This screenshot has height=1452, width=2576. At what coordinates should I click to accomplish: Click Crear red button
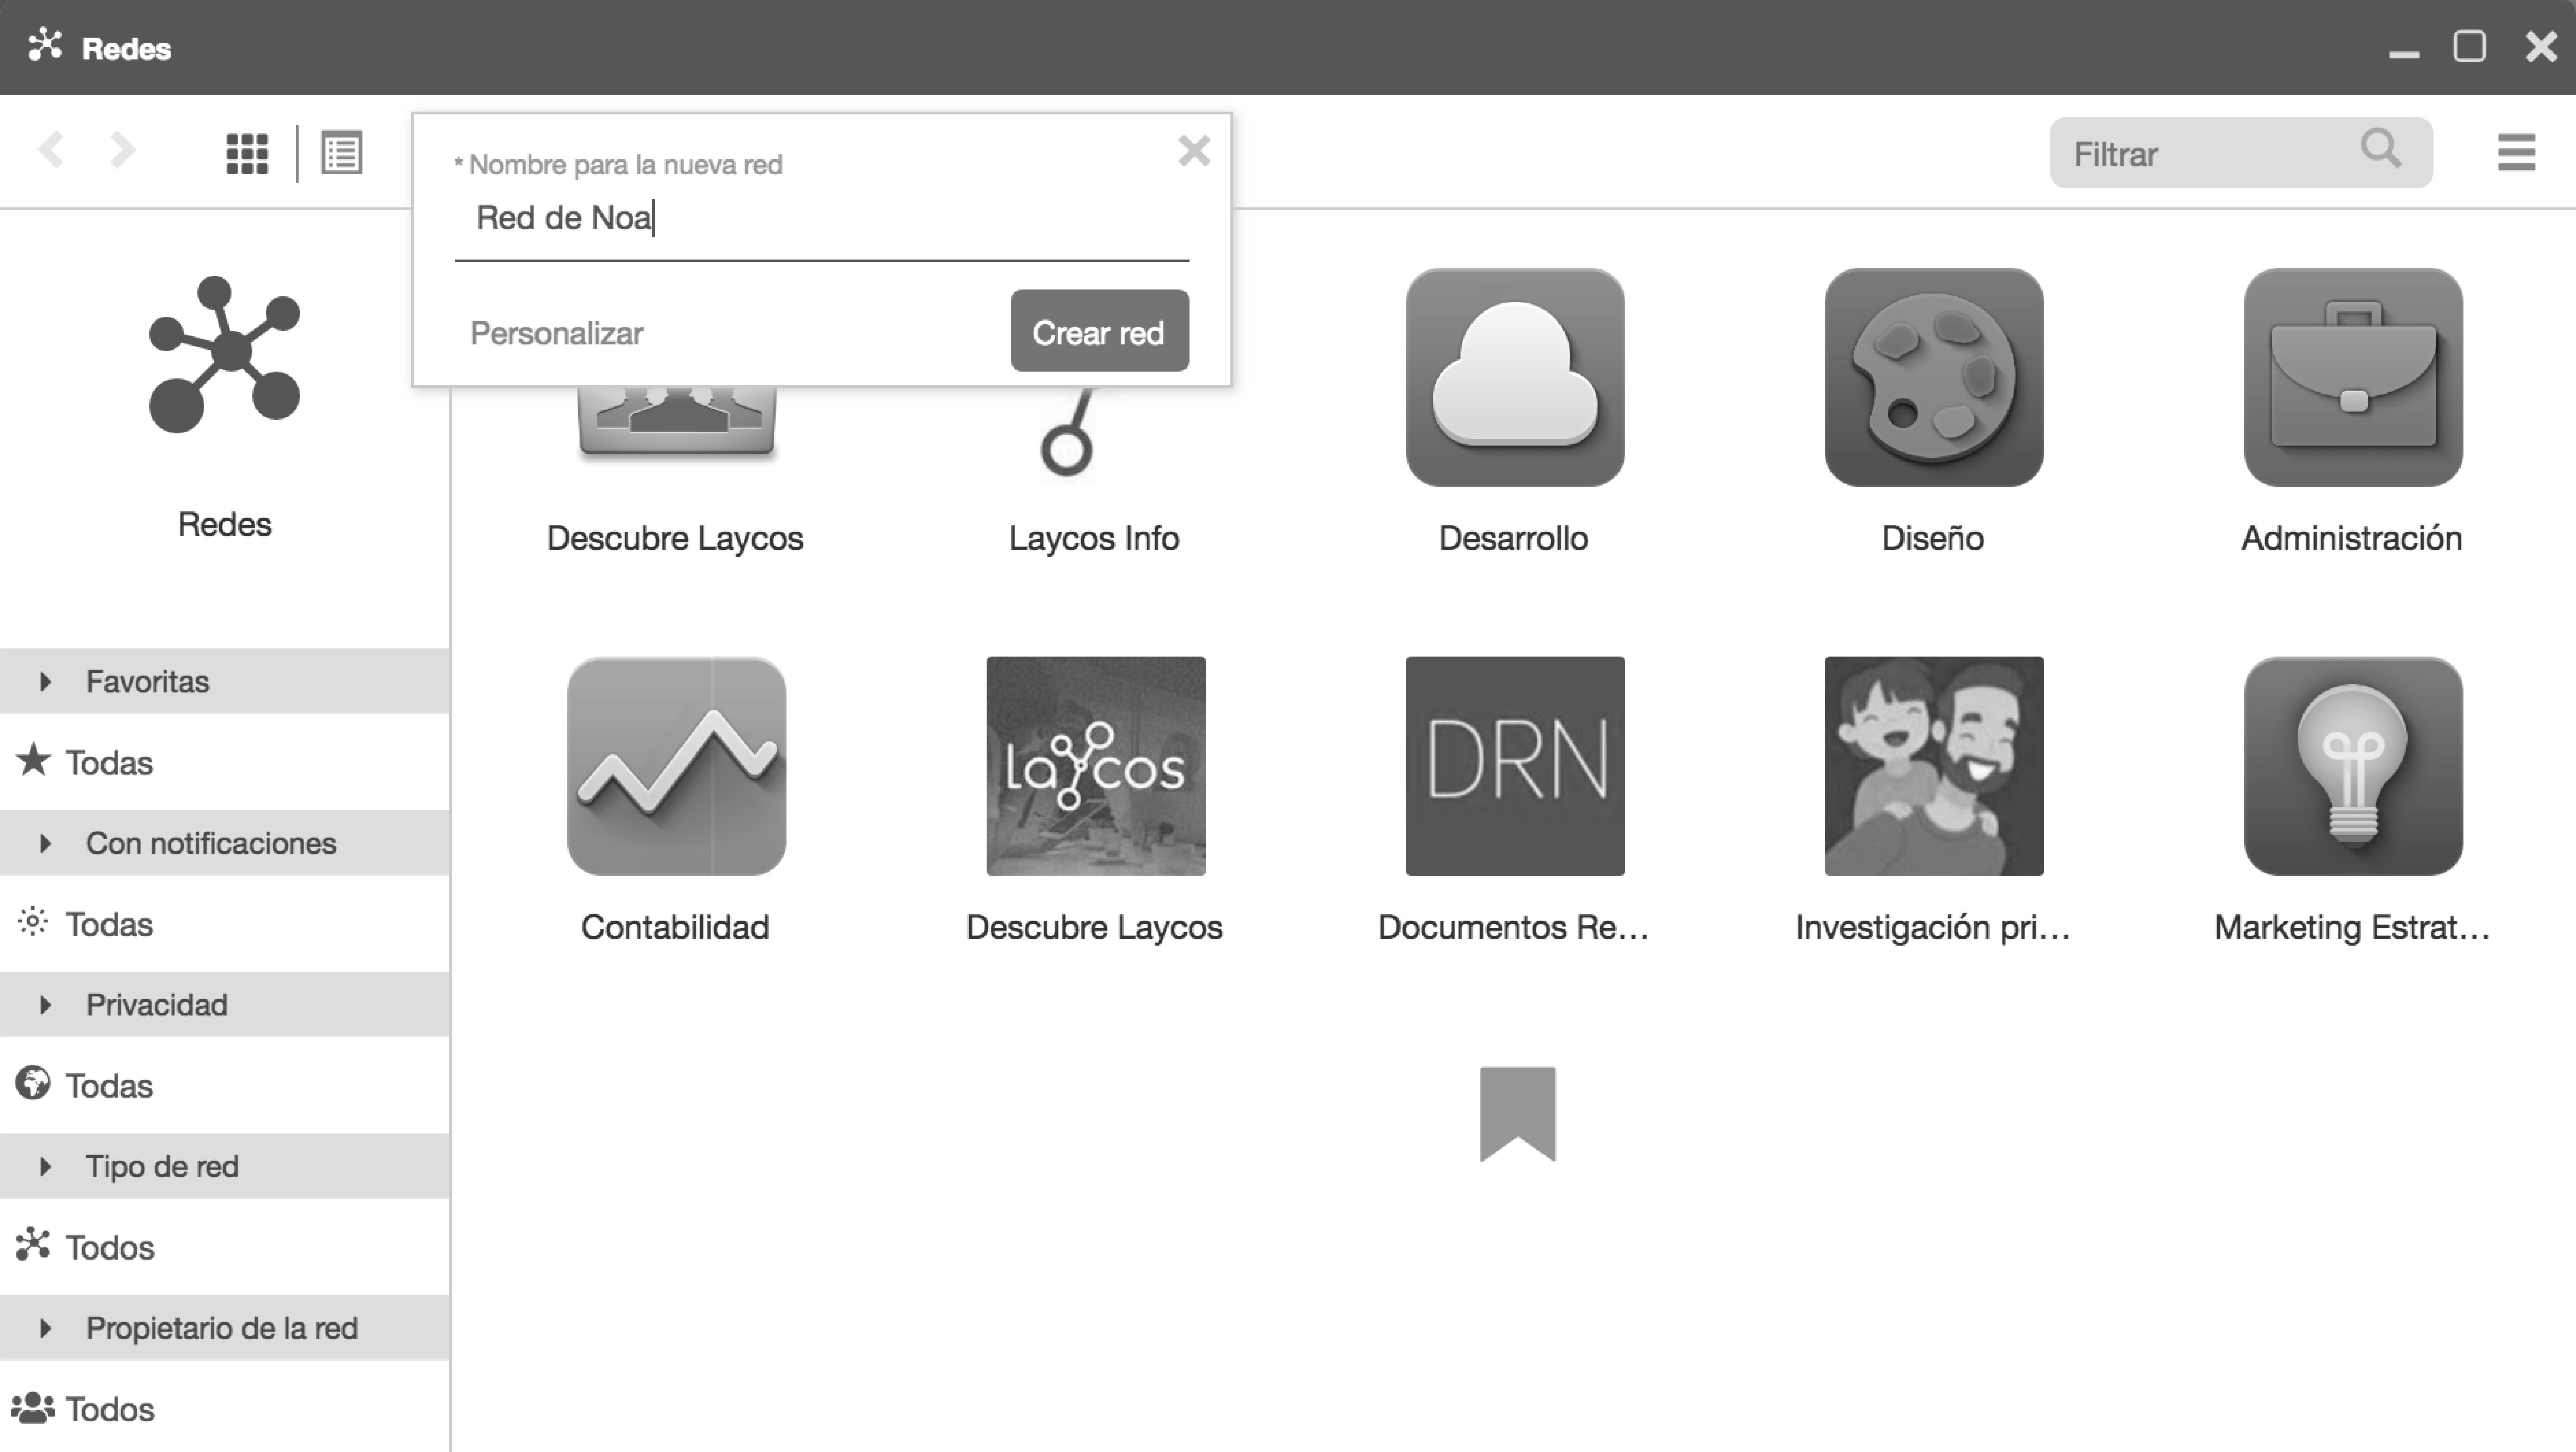(1099, 331)
